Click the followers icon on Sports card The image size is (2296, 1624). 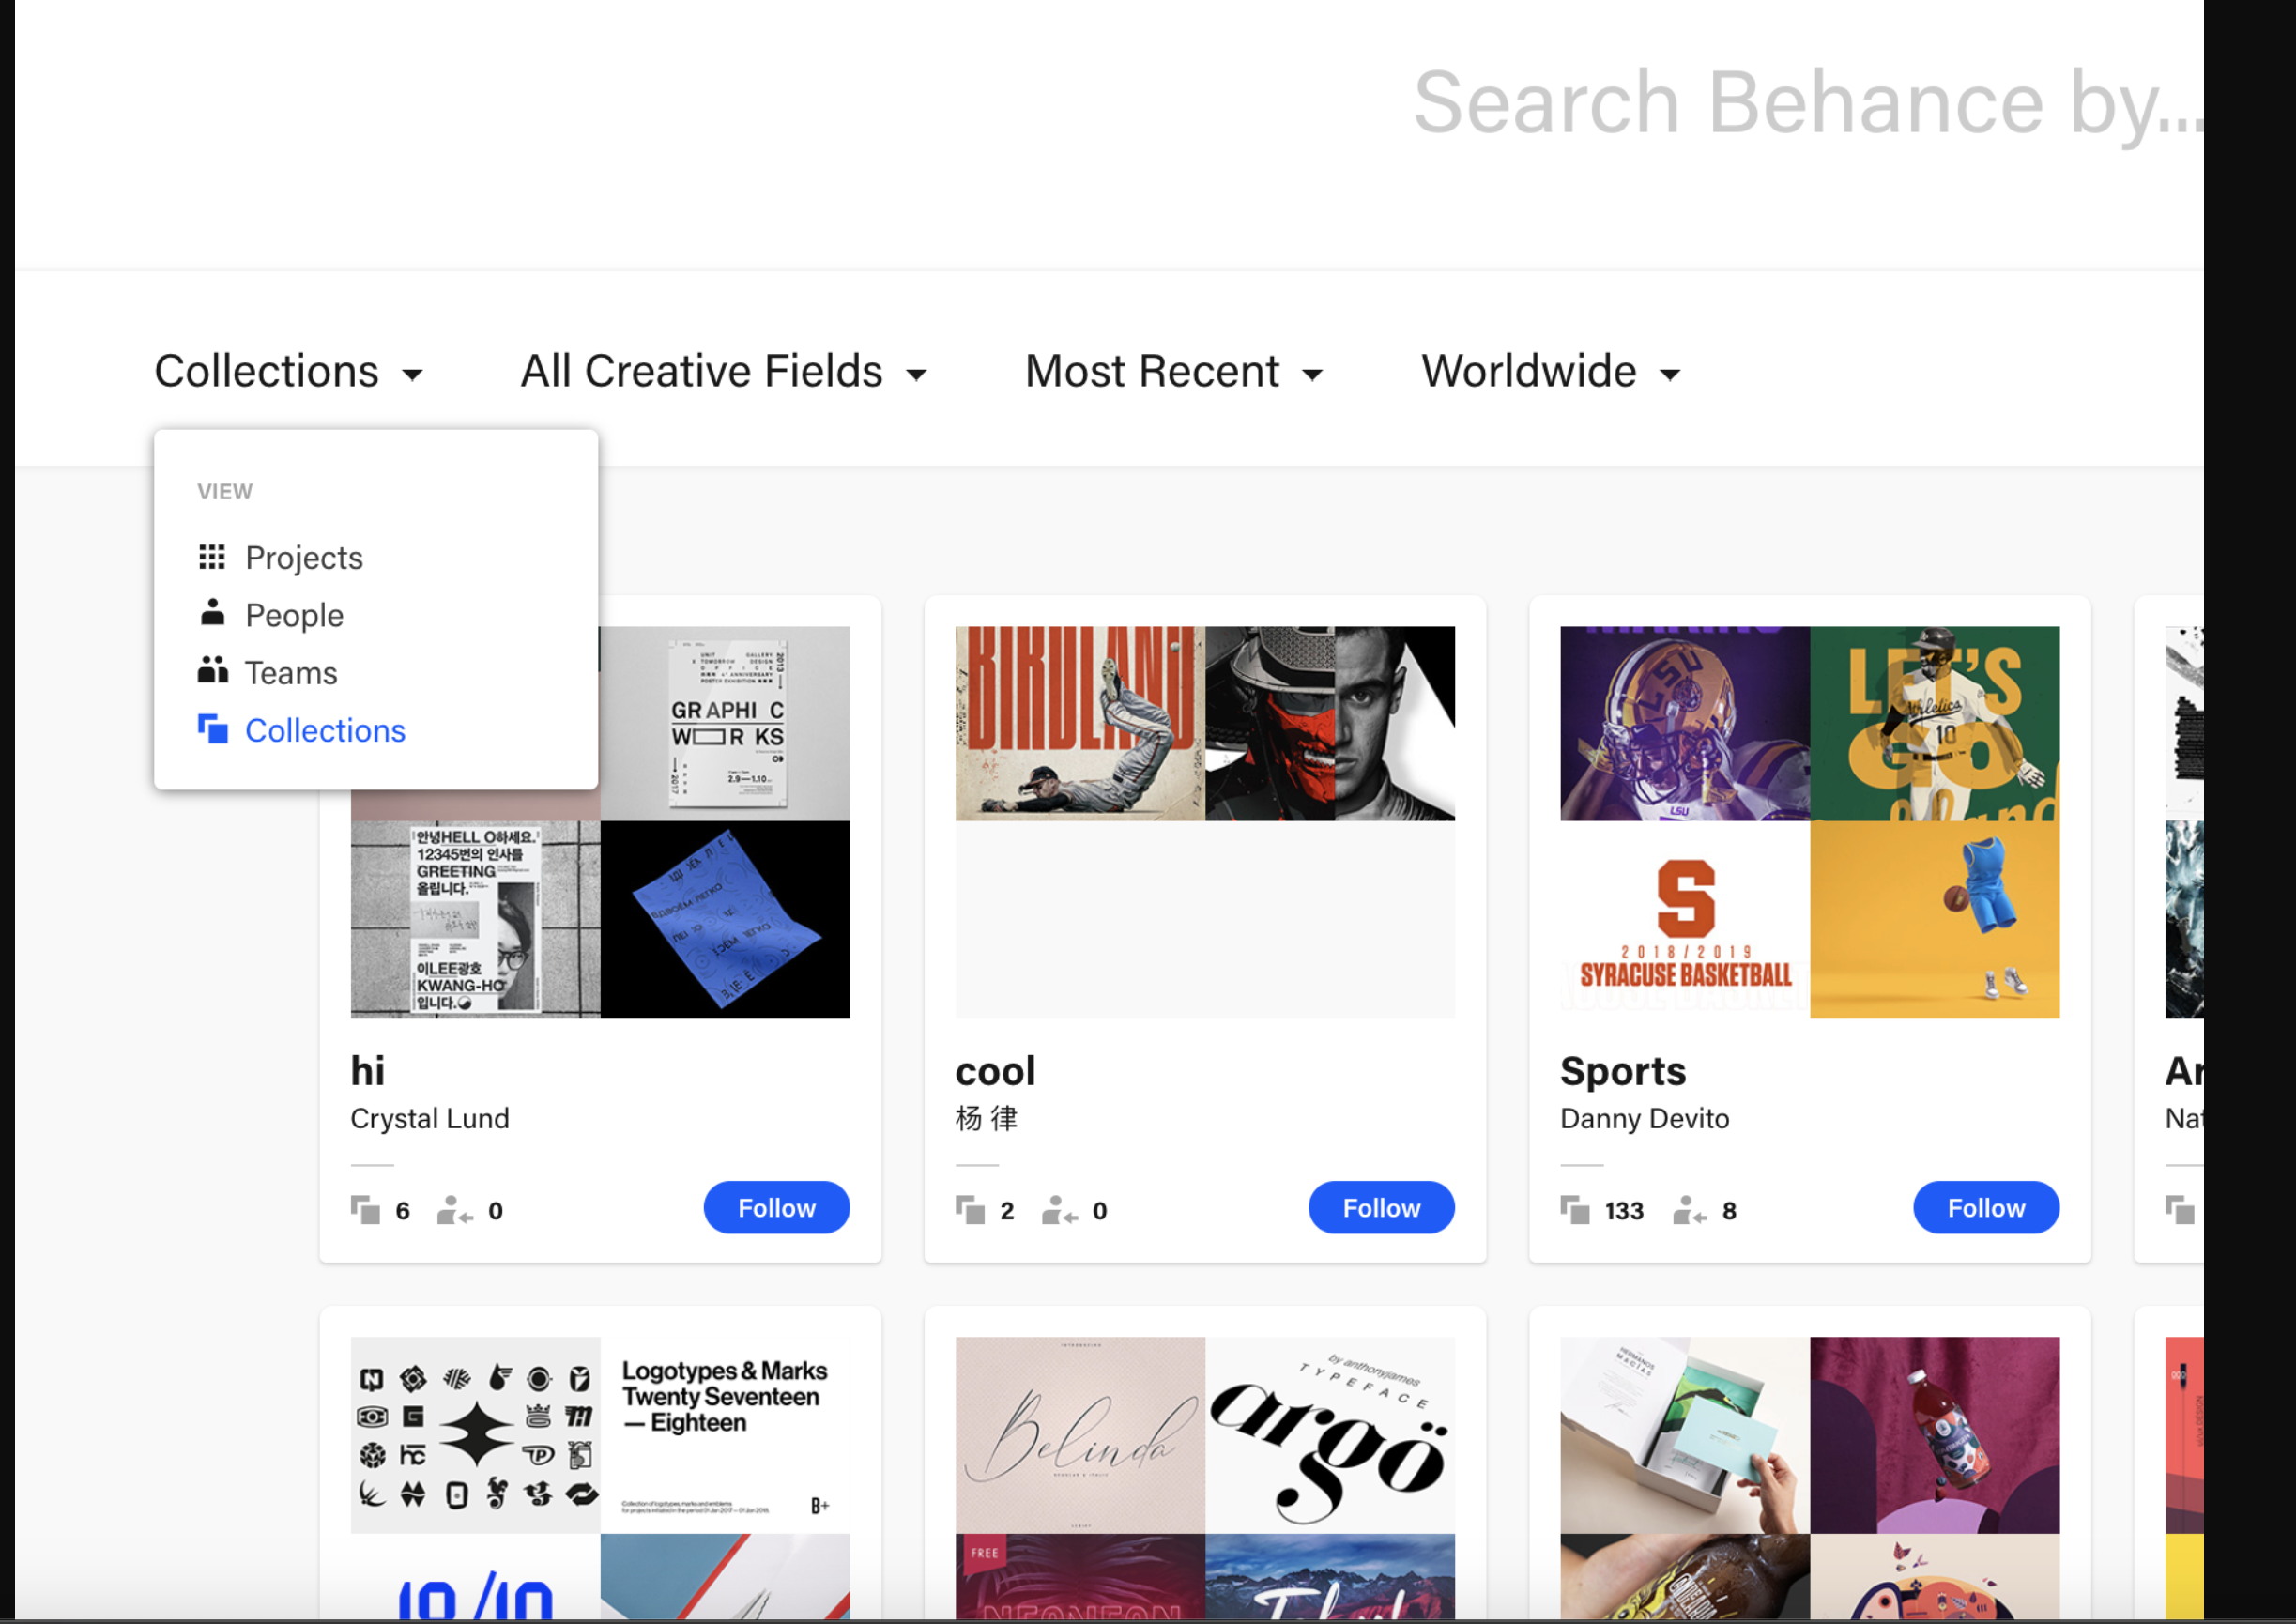coord(1689,1210)
